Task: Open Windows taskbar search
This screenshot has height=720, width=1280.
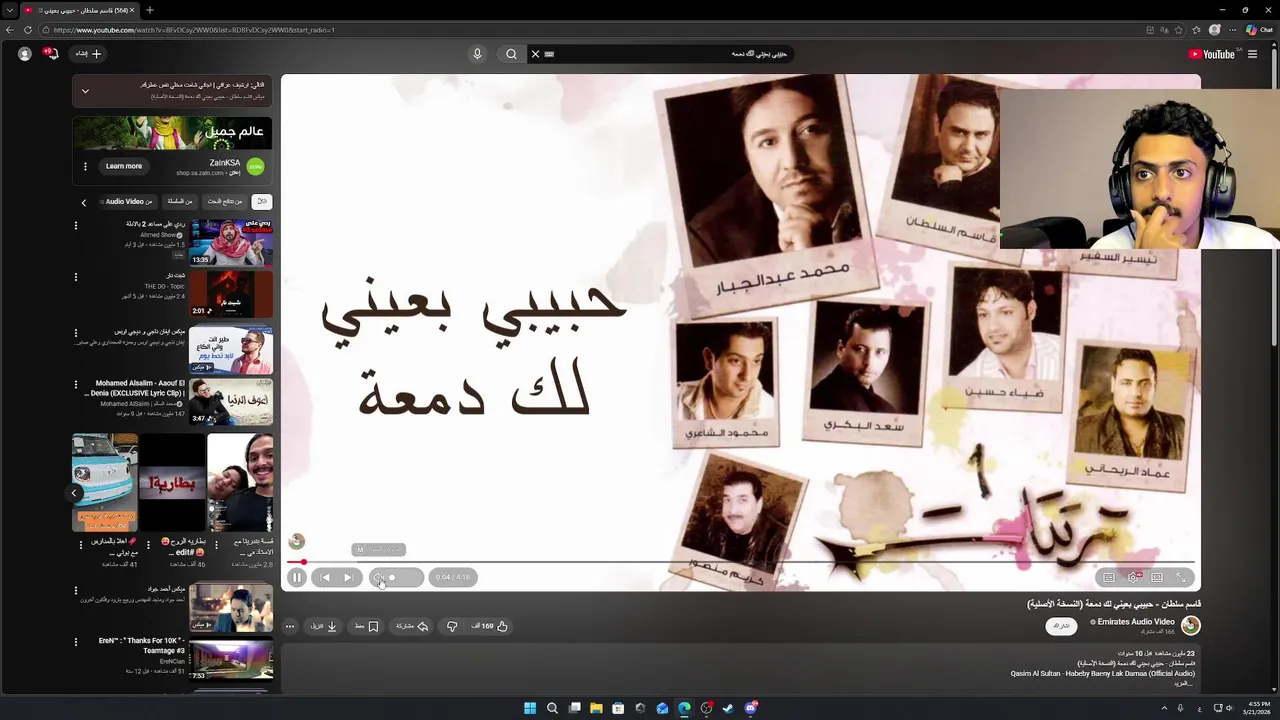Action: [x=552, y=708]
